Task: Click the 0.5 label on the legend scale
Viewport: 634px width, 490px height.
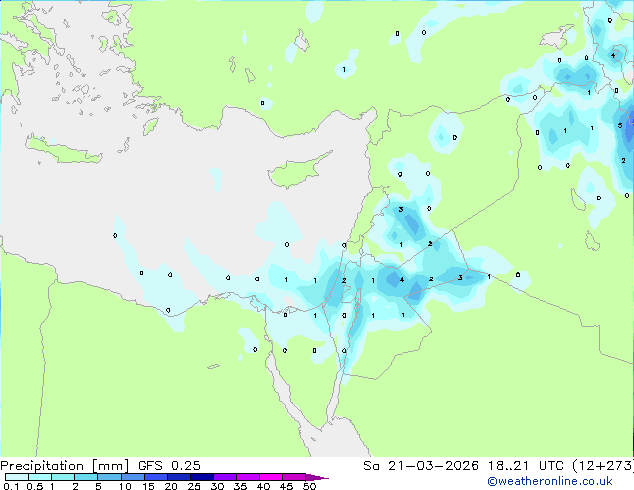Action: (34, 486)
